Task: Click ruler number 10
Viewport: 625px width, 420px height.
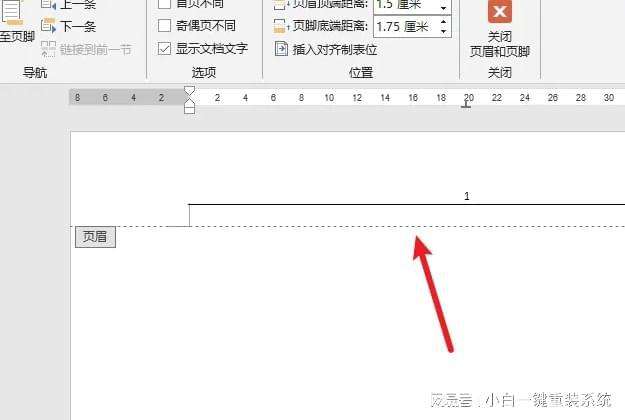Action: point(329,98)
